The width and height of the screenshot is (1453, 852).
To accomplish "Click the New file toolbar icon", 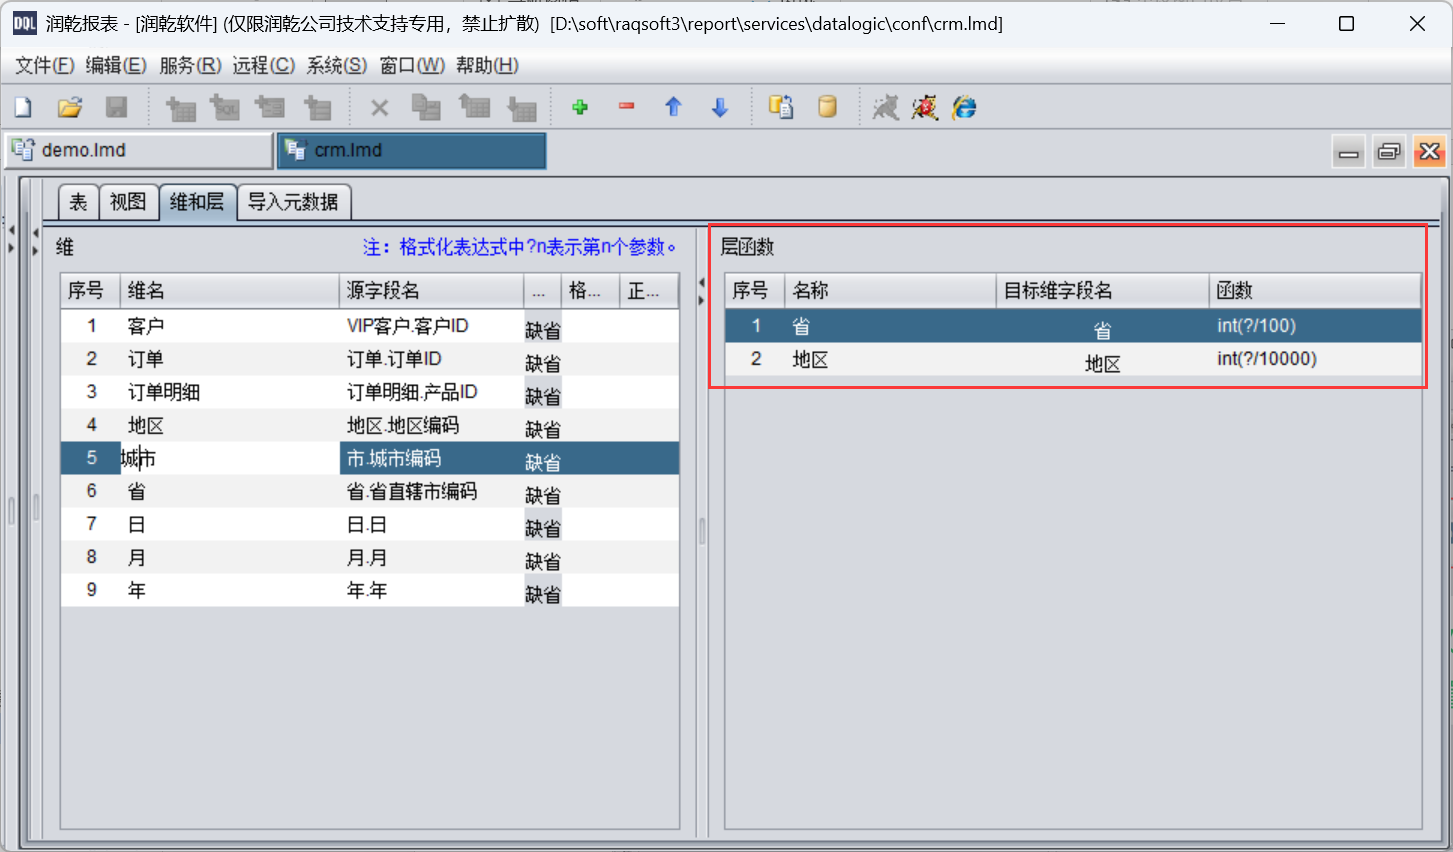I will tap(23, 107).
